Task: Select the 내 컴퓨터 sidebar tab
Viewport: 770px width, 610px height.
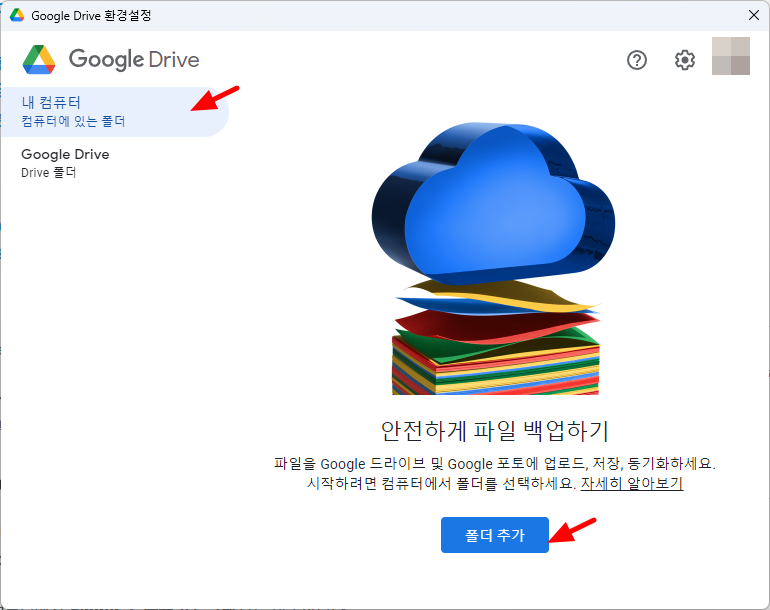Action: [51, 102]
